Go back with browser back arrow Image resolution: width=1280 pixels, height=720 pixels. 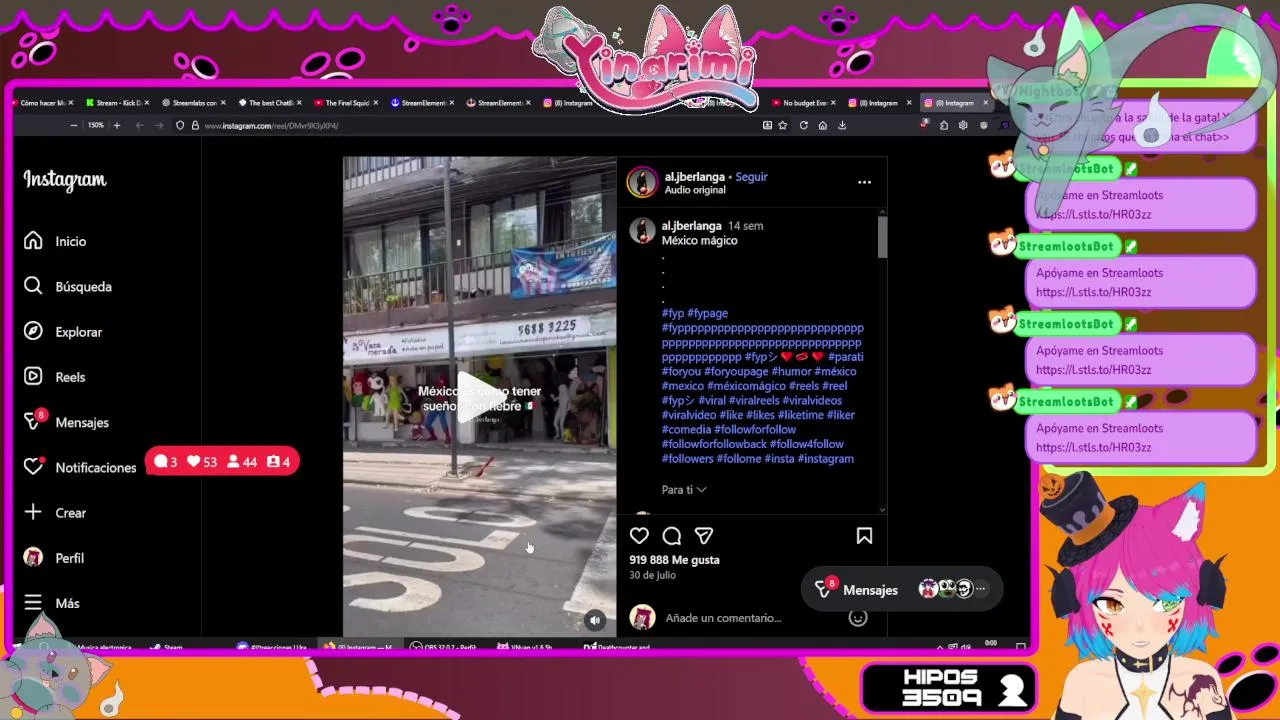pos(140,125)
